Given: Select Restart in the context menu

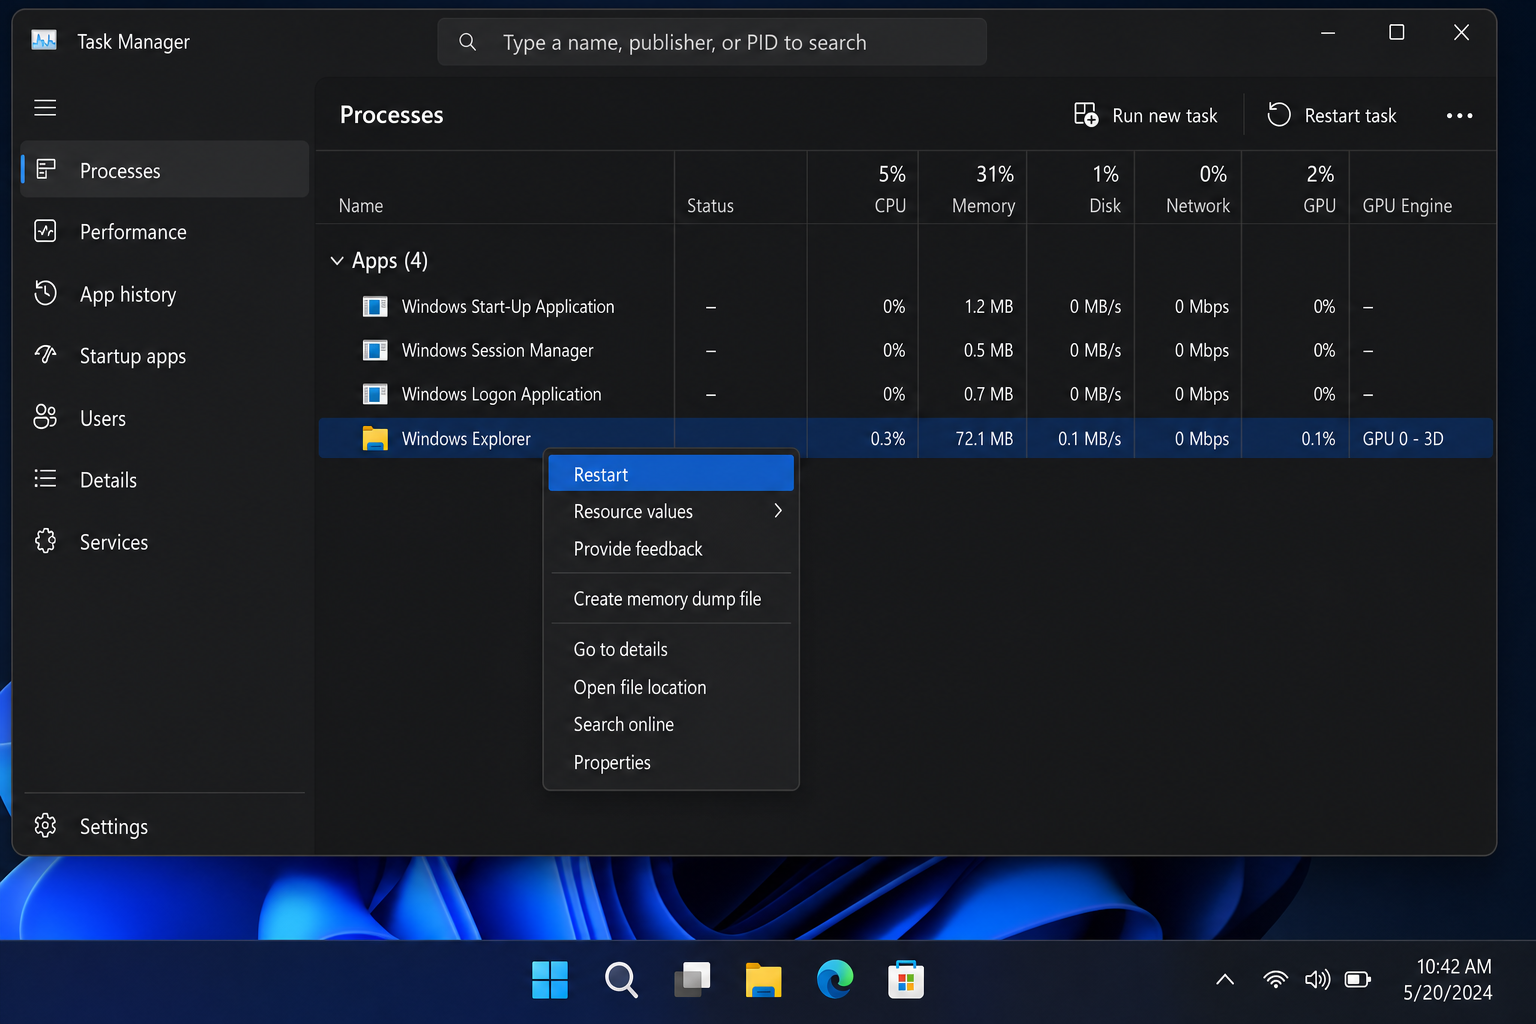Looking at the screenshot, I should (671, 474).
